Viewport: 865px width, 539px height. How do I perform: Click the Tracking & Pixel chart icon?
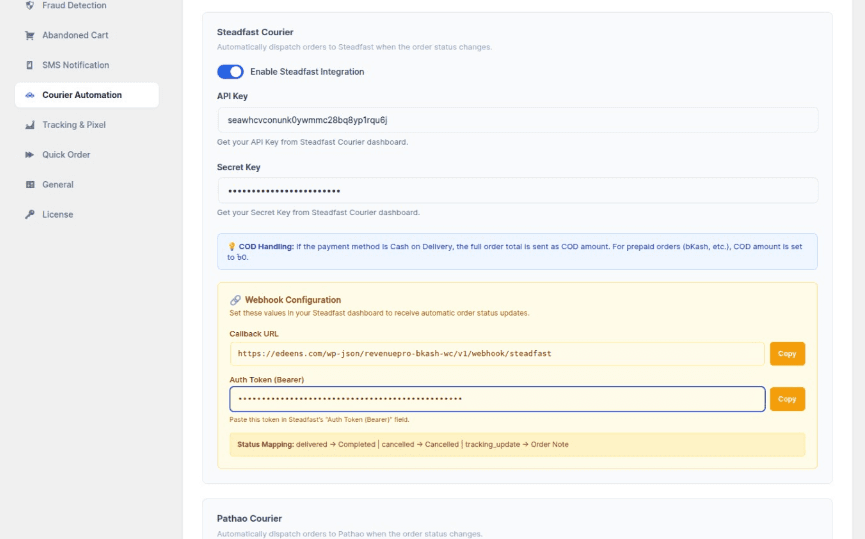30,125
